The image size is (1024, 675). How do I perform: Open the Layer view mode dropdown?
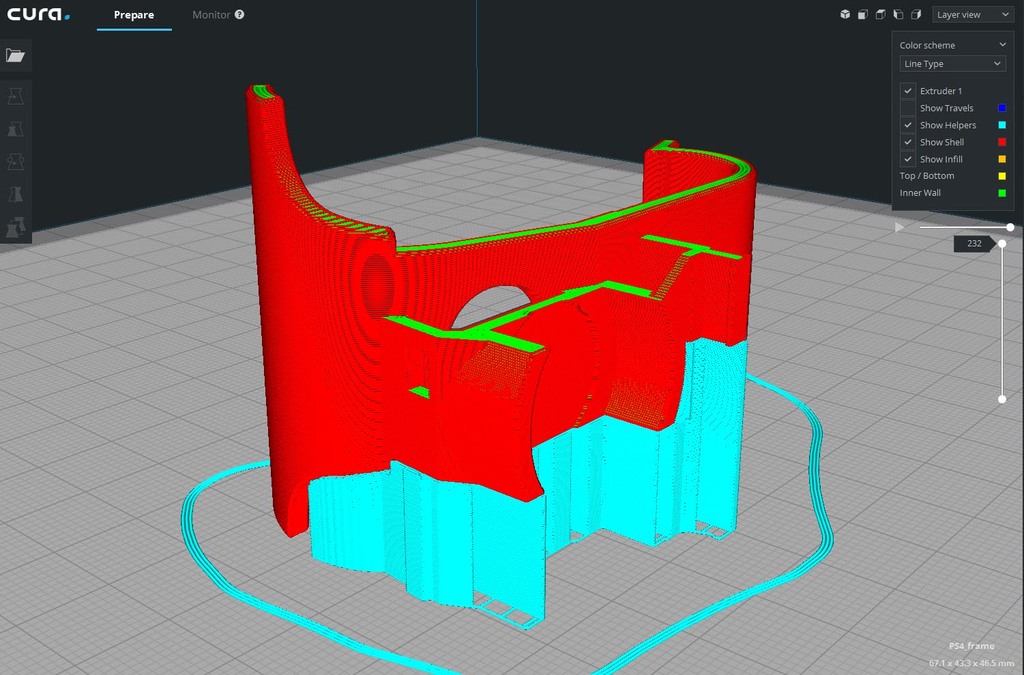pyautogui.click(x=973, y=15)
